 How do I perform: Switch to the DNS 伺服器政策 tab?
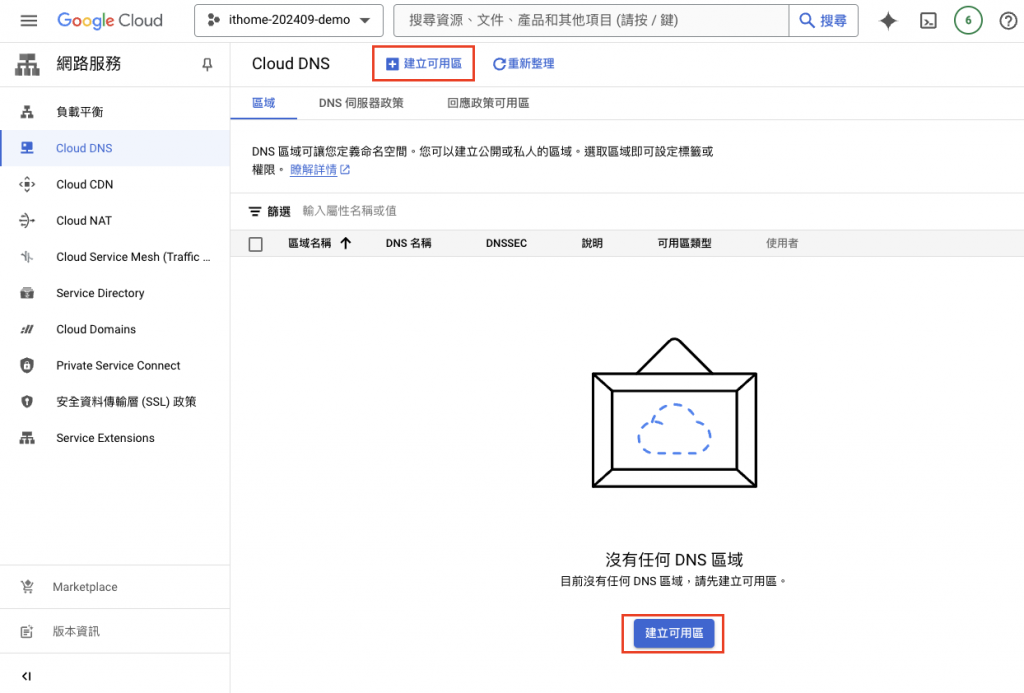[x=361, y=103]
